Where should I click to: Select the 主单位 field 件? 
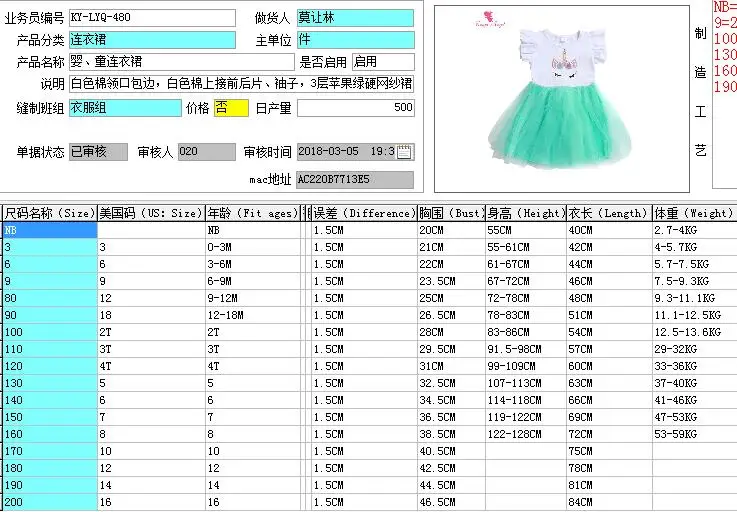pyautogui.click(x=355, y=40)
